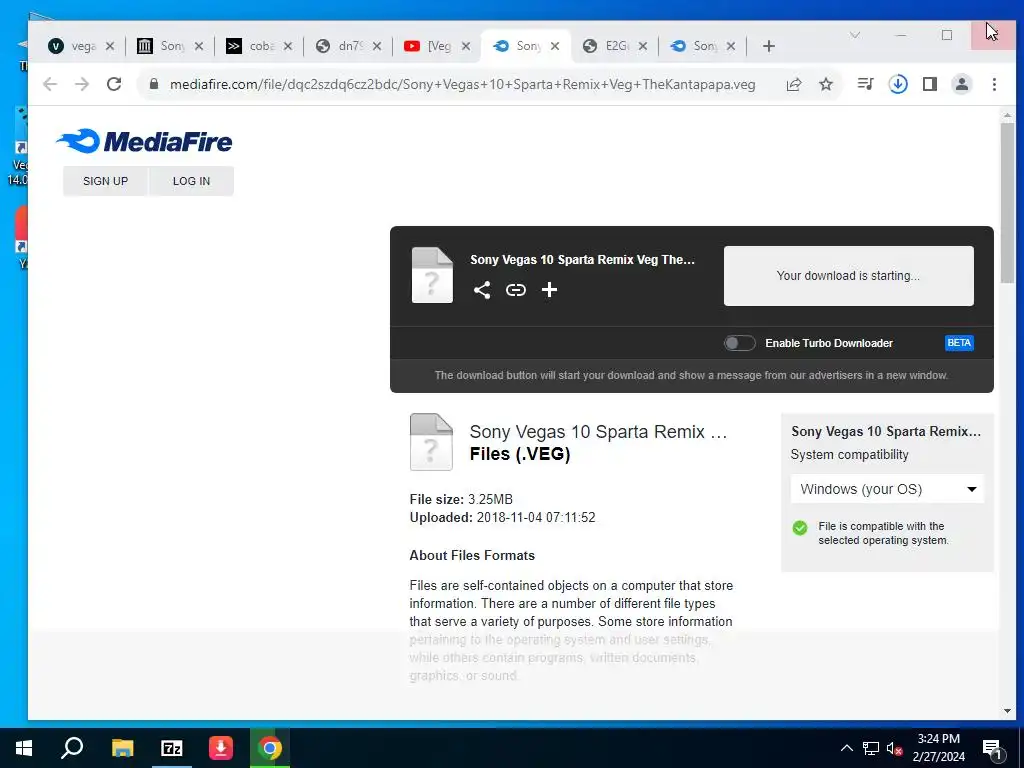The width and height of the screenshot is (1024, 768).
Task: Click the share icon in download box
Action: (x=482, y=290)
